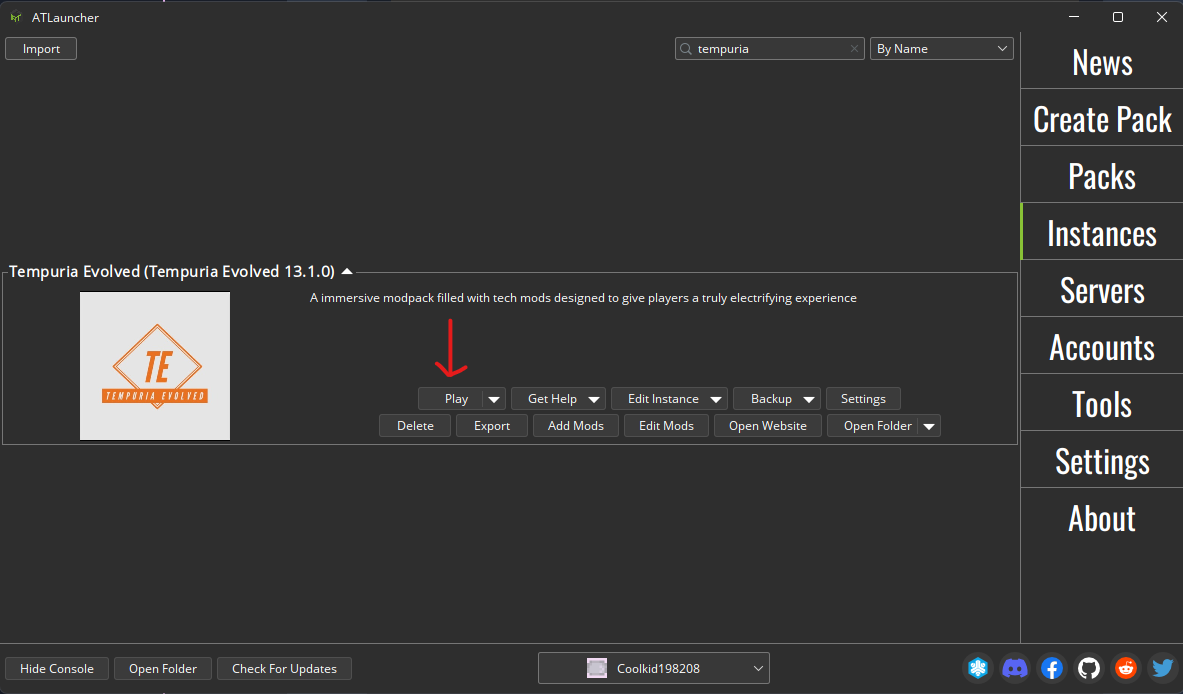Open the Coolkid198208 account selector dropdown

pos(653,668)
